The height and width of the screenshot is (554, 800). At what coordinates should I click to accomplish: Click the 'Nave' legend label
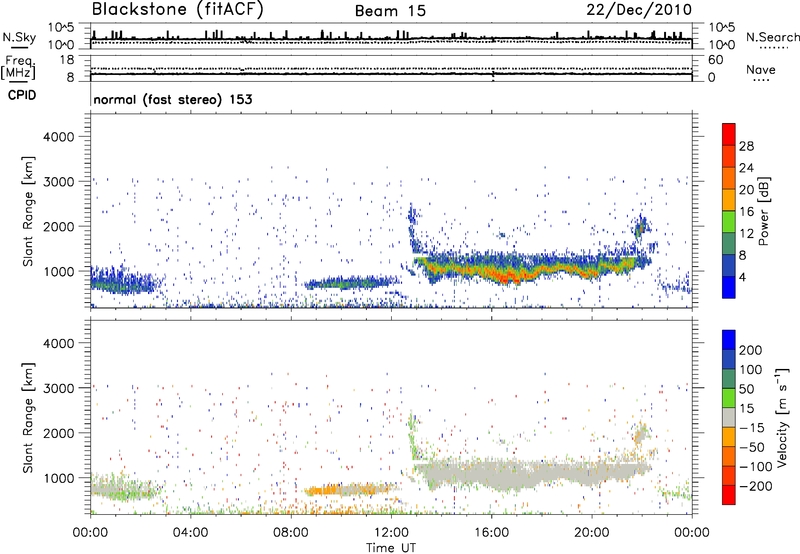click(x=761, y=69)
